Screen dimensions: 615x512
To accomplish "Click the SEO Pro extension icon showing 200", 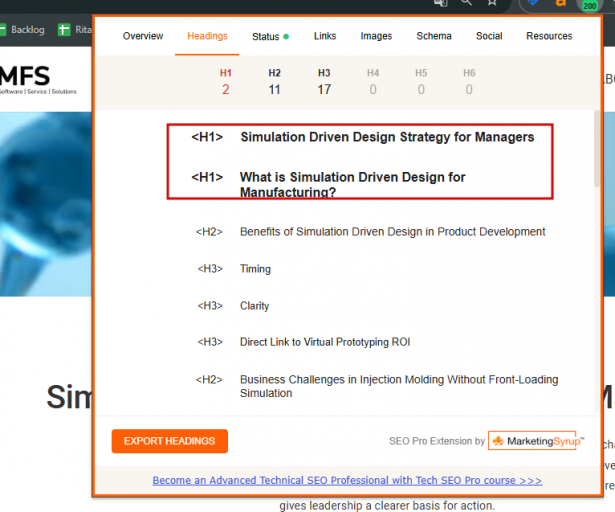I will pyautogui.click(x=590, y=5).
